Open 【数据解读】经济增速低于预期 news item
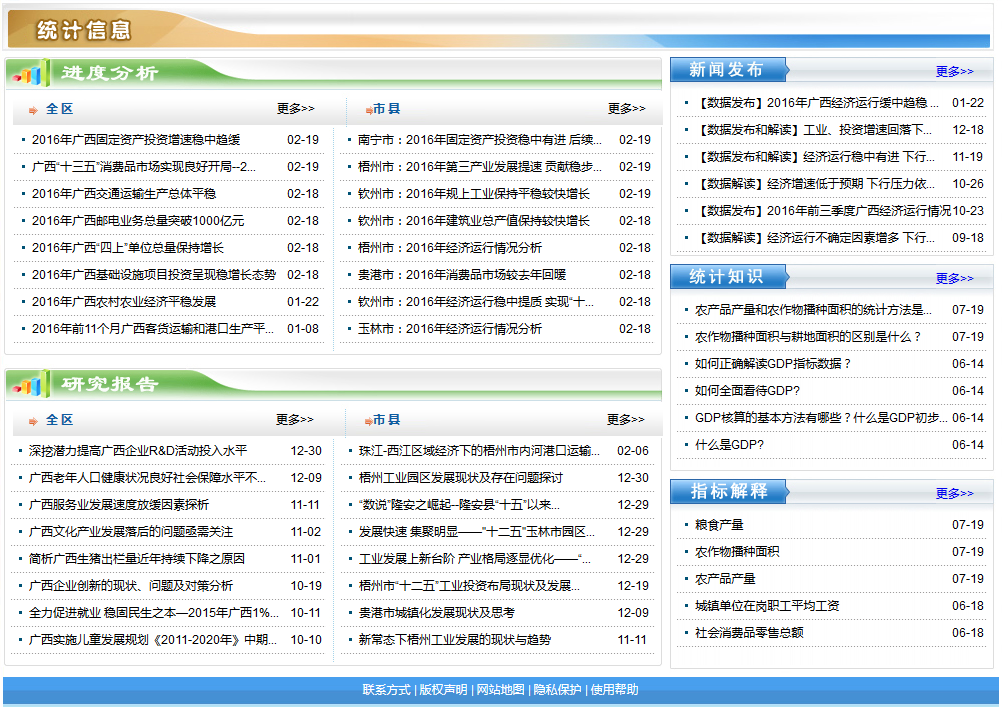Image resolution: width=1002 pixels, height=707 pixels. (815, 183)
